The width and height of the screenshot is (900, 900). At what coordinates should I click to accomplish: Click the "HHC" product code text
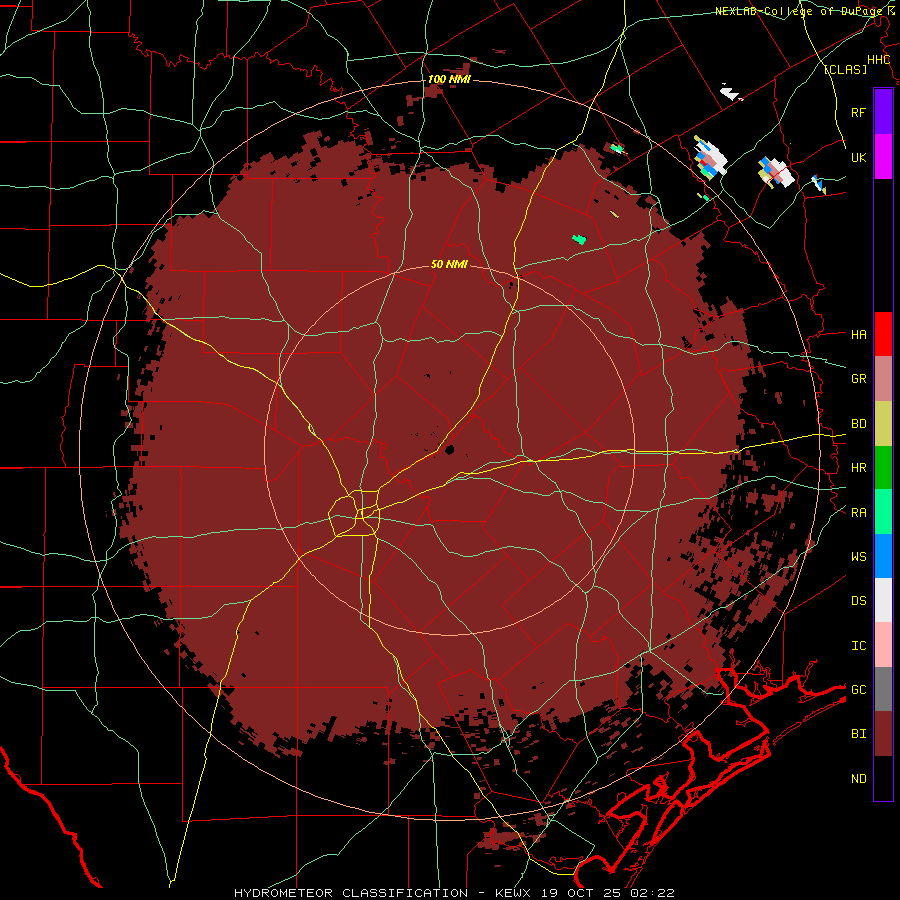tap(878, 60)
